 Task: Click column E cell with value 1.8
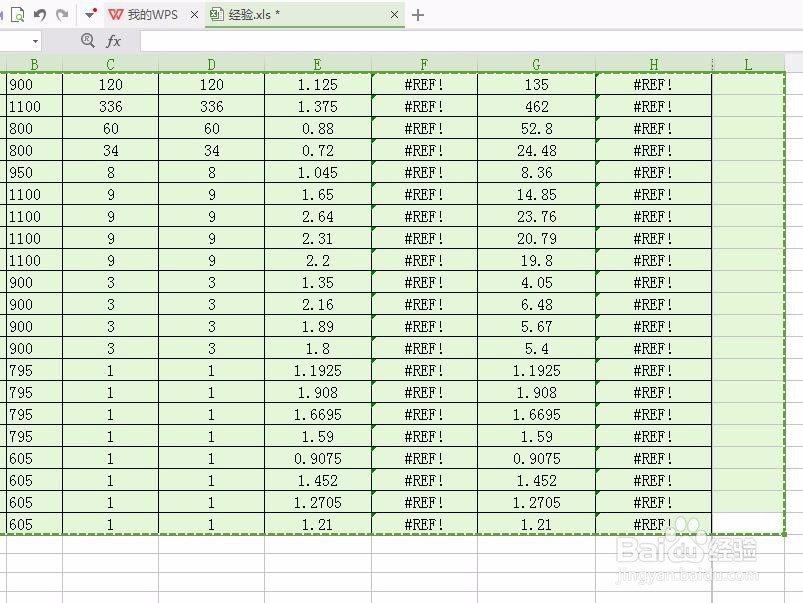tap(318, 349)
